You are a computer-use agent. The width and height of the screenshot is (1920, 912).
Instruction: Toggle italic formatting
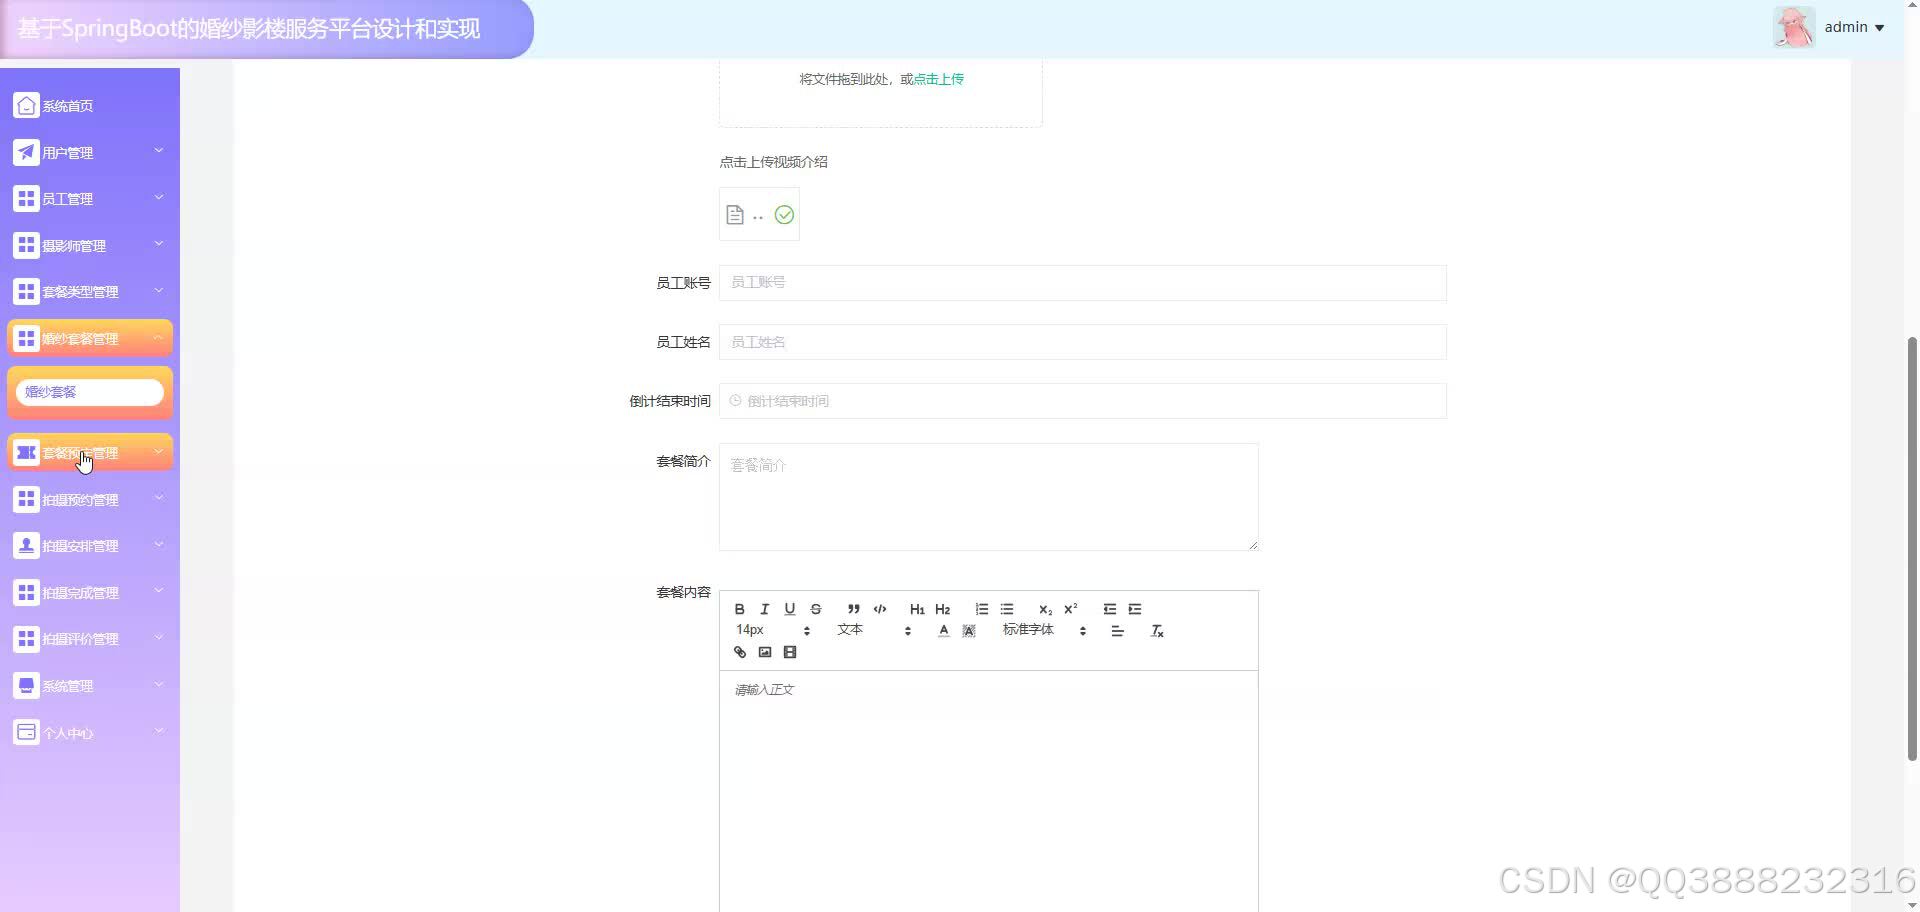[x=764, y=609]
